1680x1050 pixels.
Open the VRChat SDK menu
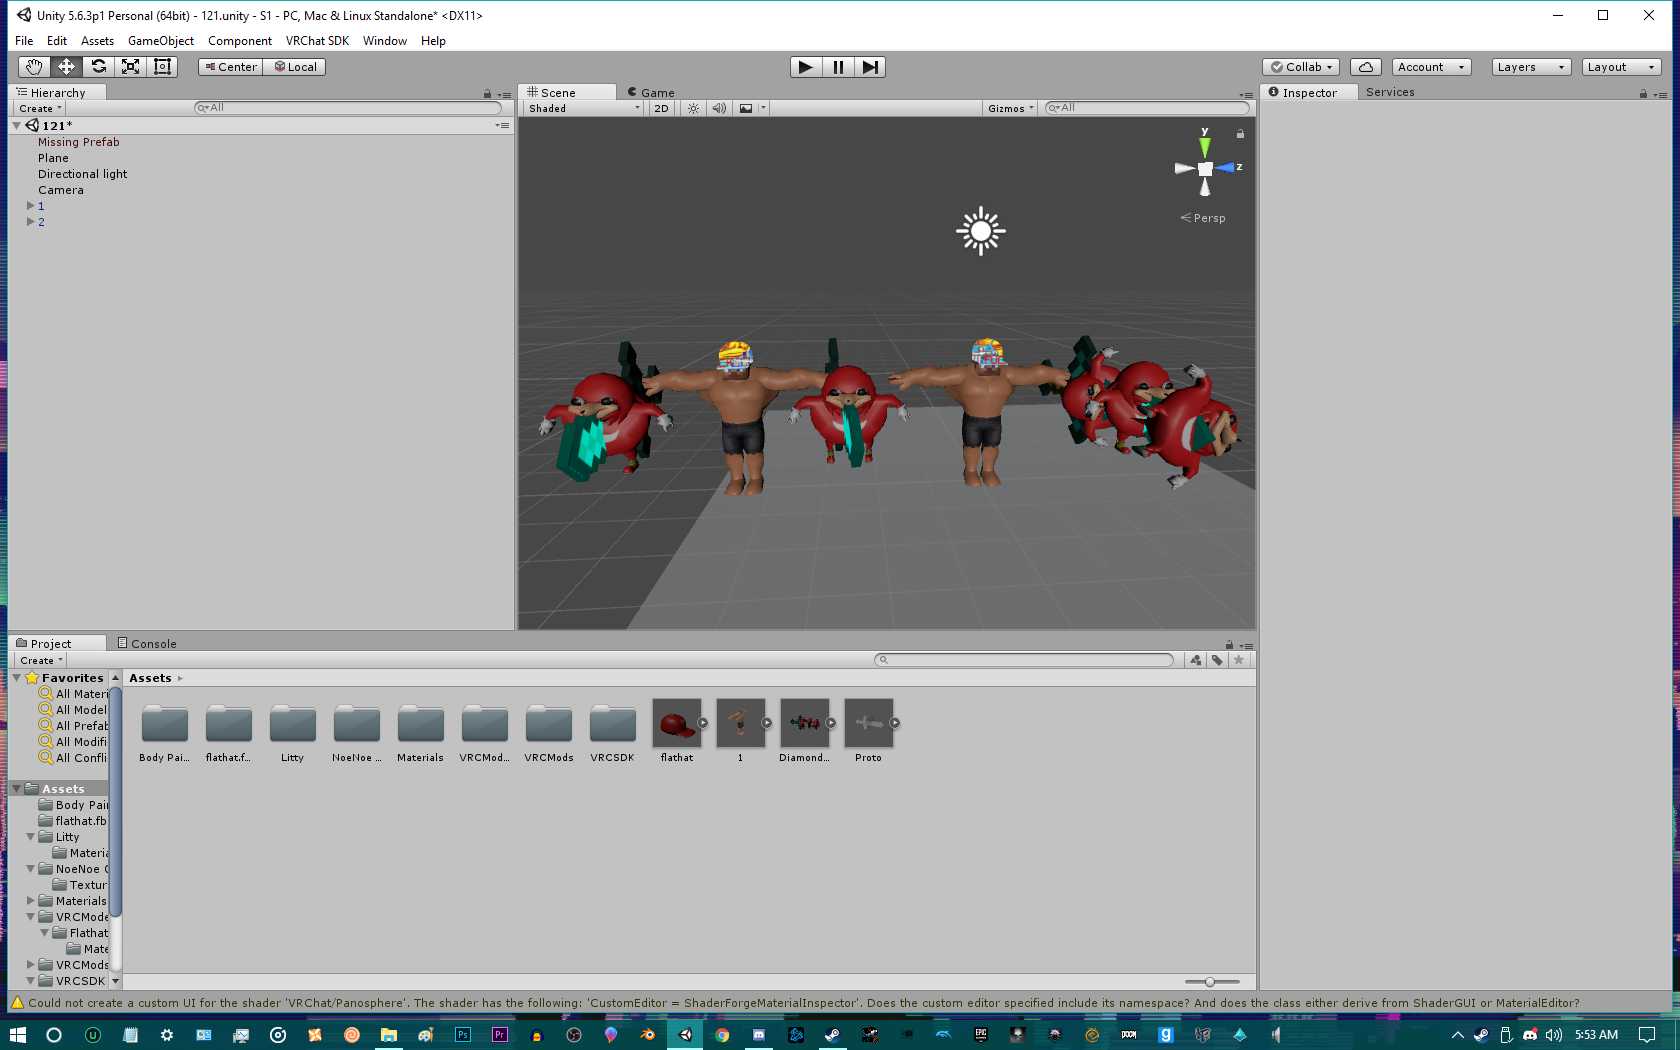point(317,41)
